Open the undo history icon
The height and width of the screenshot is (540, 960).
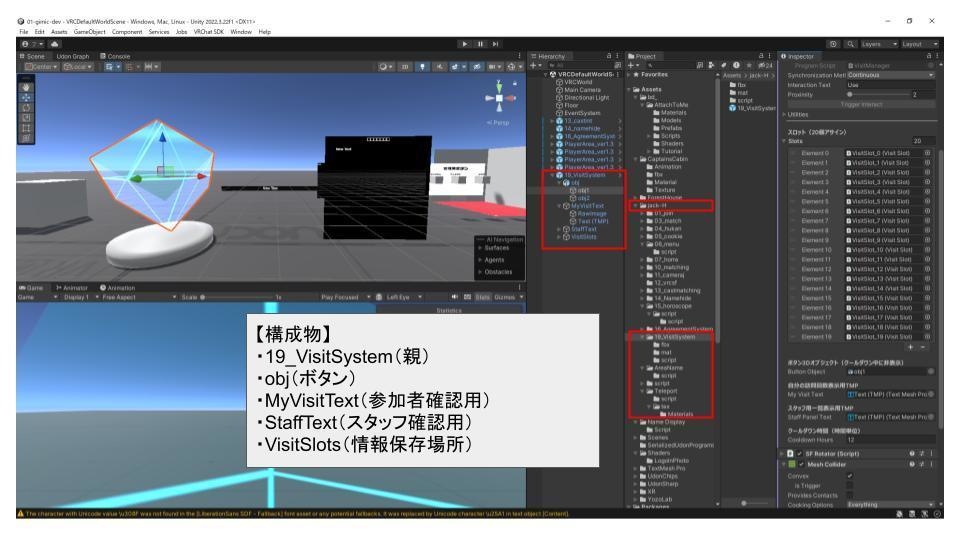[833, 44]
